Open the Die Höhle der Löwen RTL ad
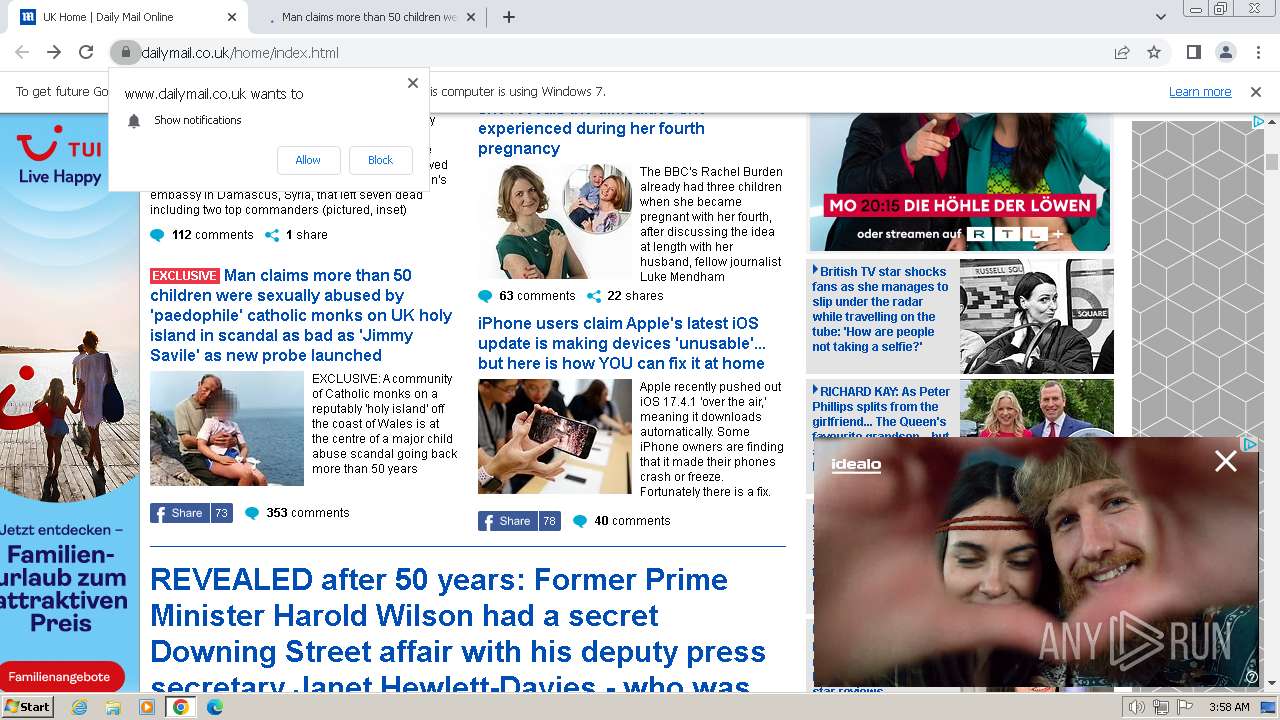The width and height of the screenshot is (1280, 720). [960, 182]
